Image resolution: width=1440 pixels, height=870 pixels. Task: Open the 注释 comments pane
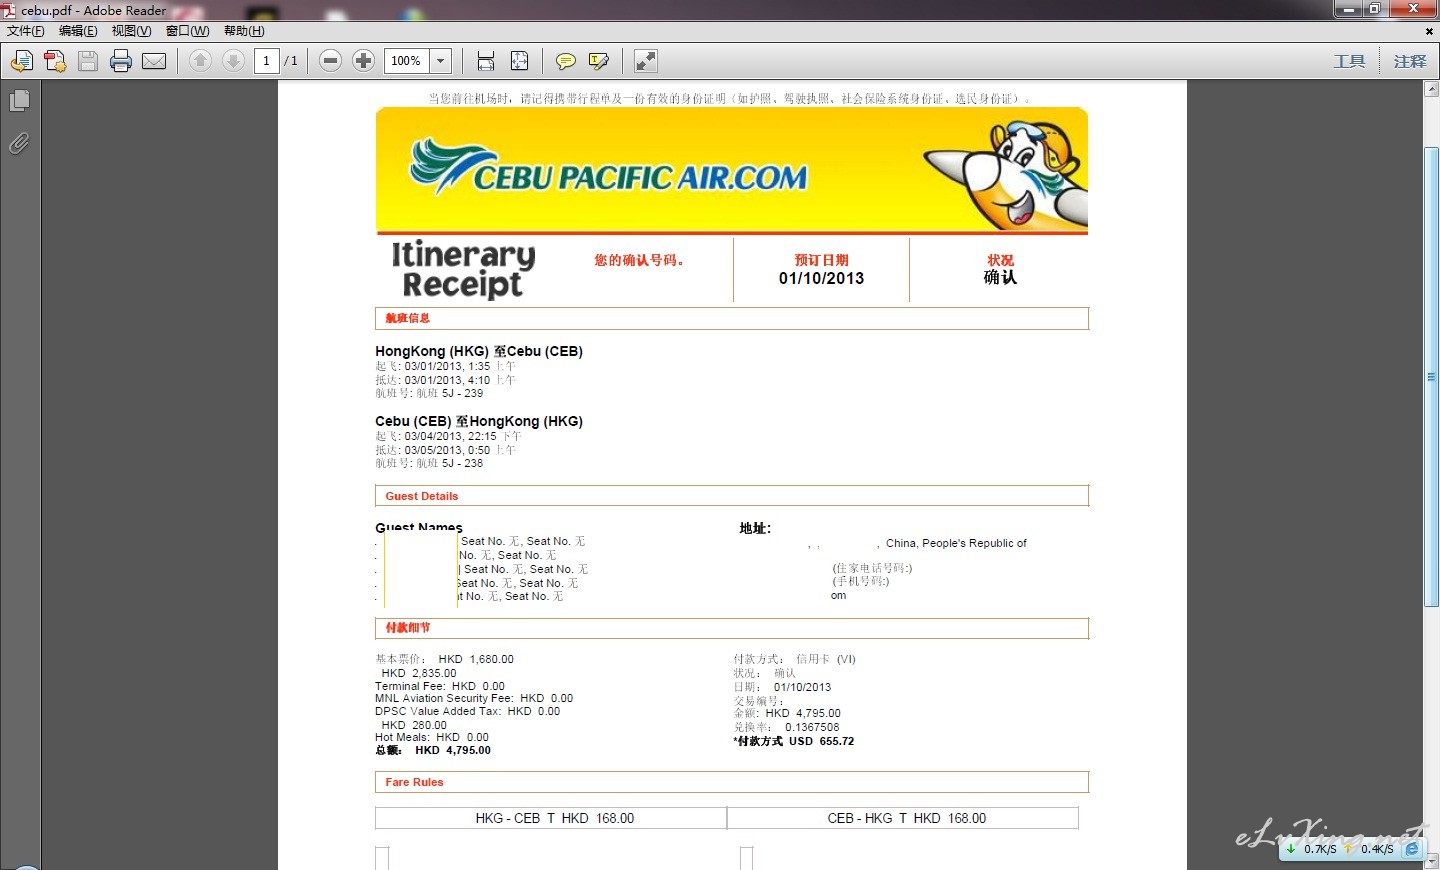point(1410,61)
